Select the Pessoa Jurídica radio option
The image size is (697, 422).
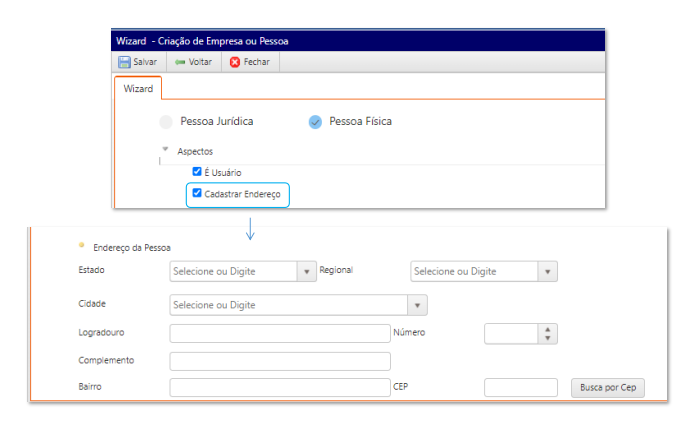coord(166,122)
